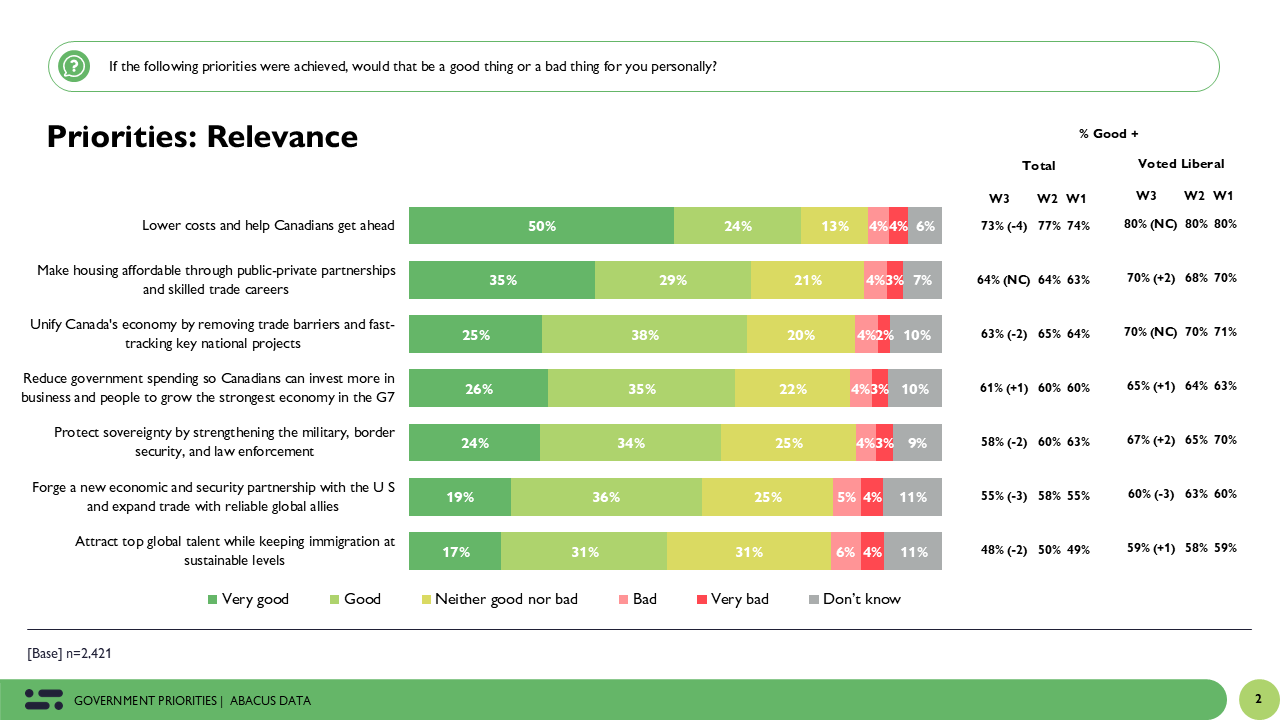Screen dimensions: 1280x720
Task: Click the Very good legend swatch
Action: 212,600
